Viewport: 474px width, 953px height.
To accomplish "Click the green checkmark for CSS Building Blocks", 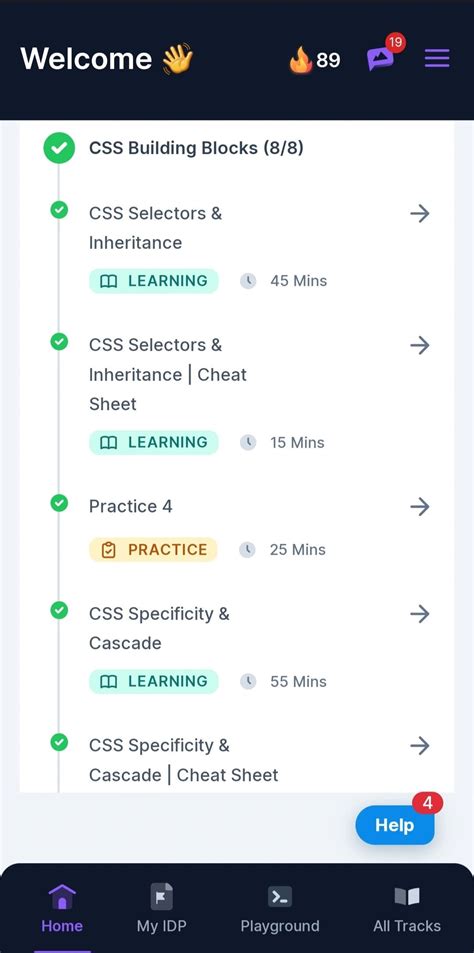I will pyautogui.click(x=59, y=148).
